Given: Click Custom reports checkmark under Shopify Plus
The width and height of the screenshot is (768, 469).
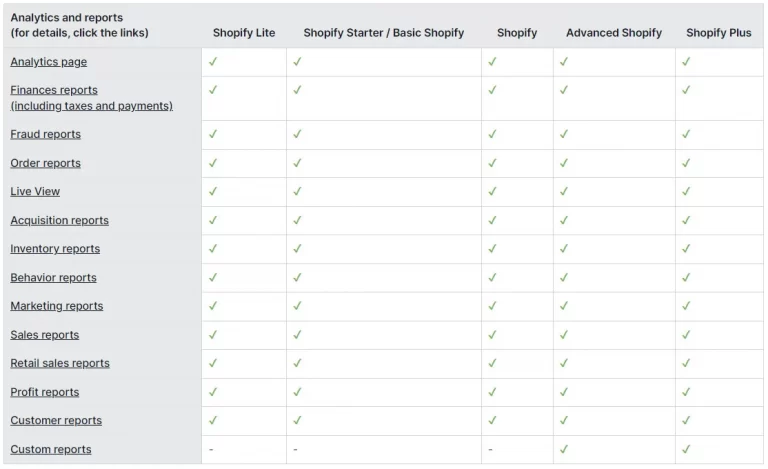Looking at the screenshot, I should pyautogui.click(x=686, y=449).
